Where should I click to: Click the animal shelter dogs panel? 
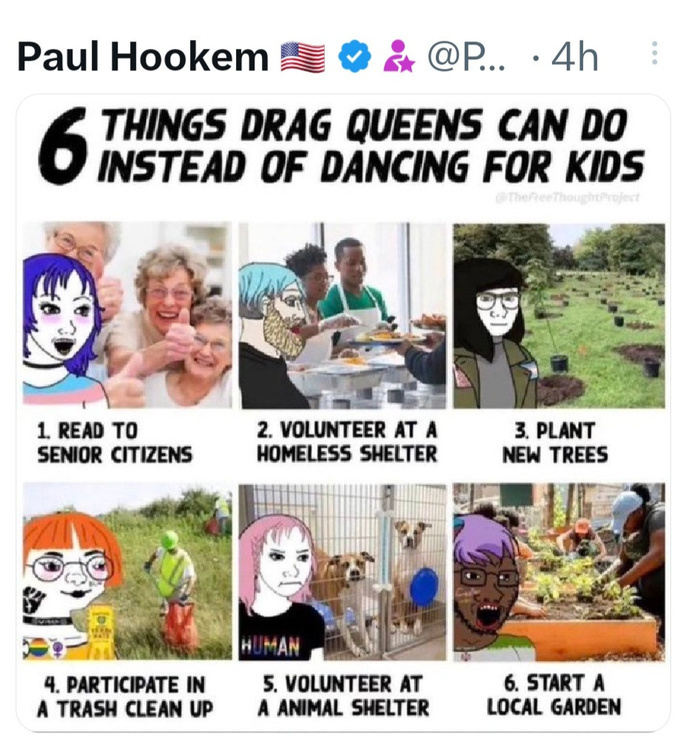tap(342, 572)
